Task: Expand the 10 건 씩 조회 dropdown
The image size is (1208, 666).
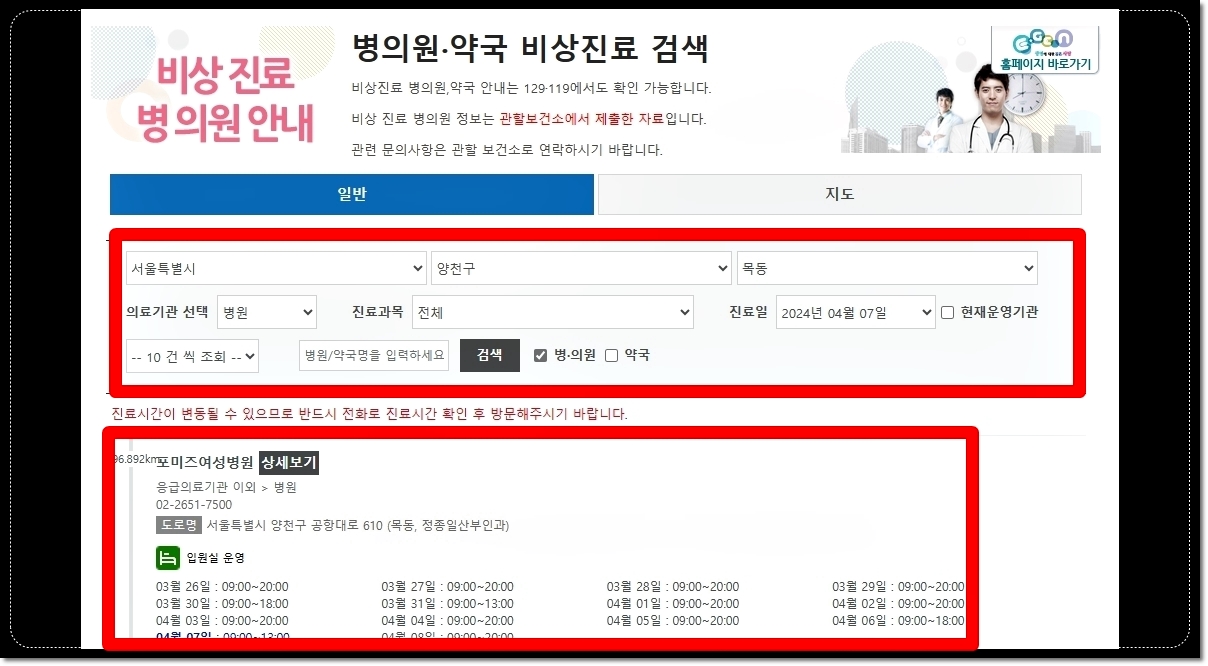Action: pyautogui.click(x=191, y=355)
